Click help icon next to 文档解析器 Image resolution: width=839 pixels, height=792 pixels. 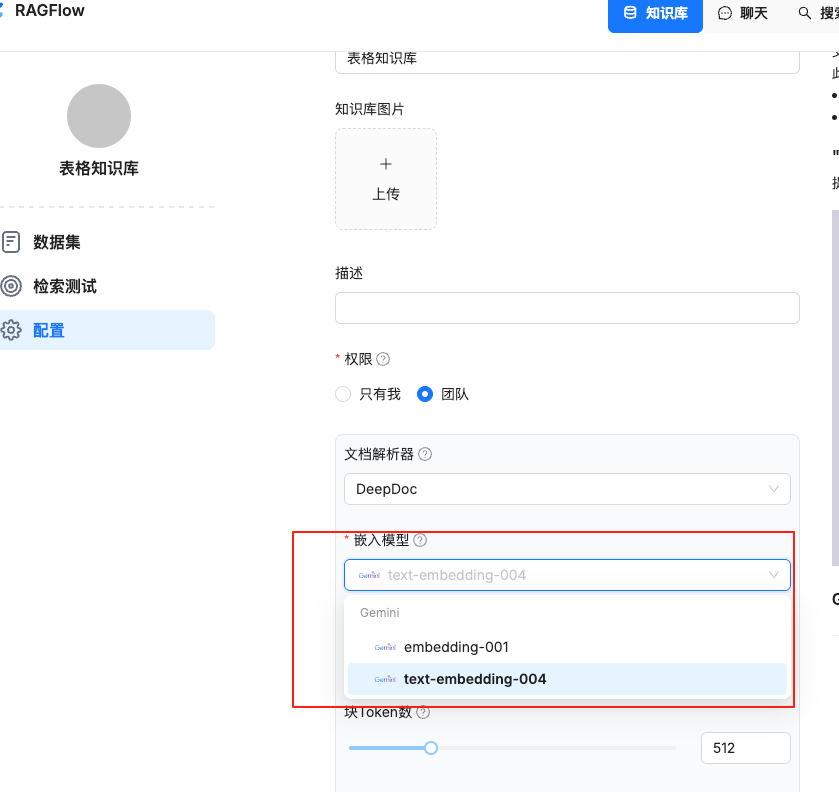coord(425,454)
